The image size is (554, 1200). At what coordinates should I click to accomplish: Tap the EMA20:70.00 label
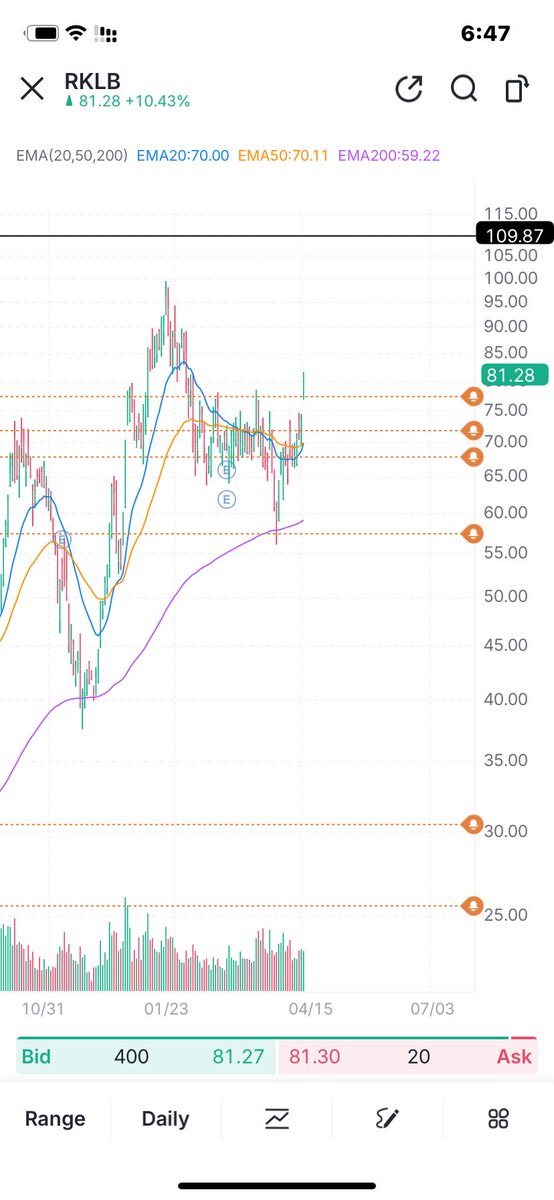pyautogui.click(x=183, y=156)
